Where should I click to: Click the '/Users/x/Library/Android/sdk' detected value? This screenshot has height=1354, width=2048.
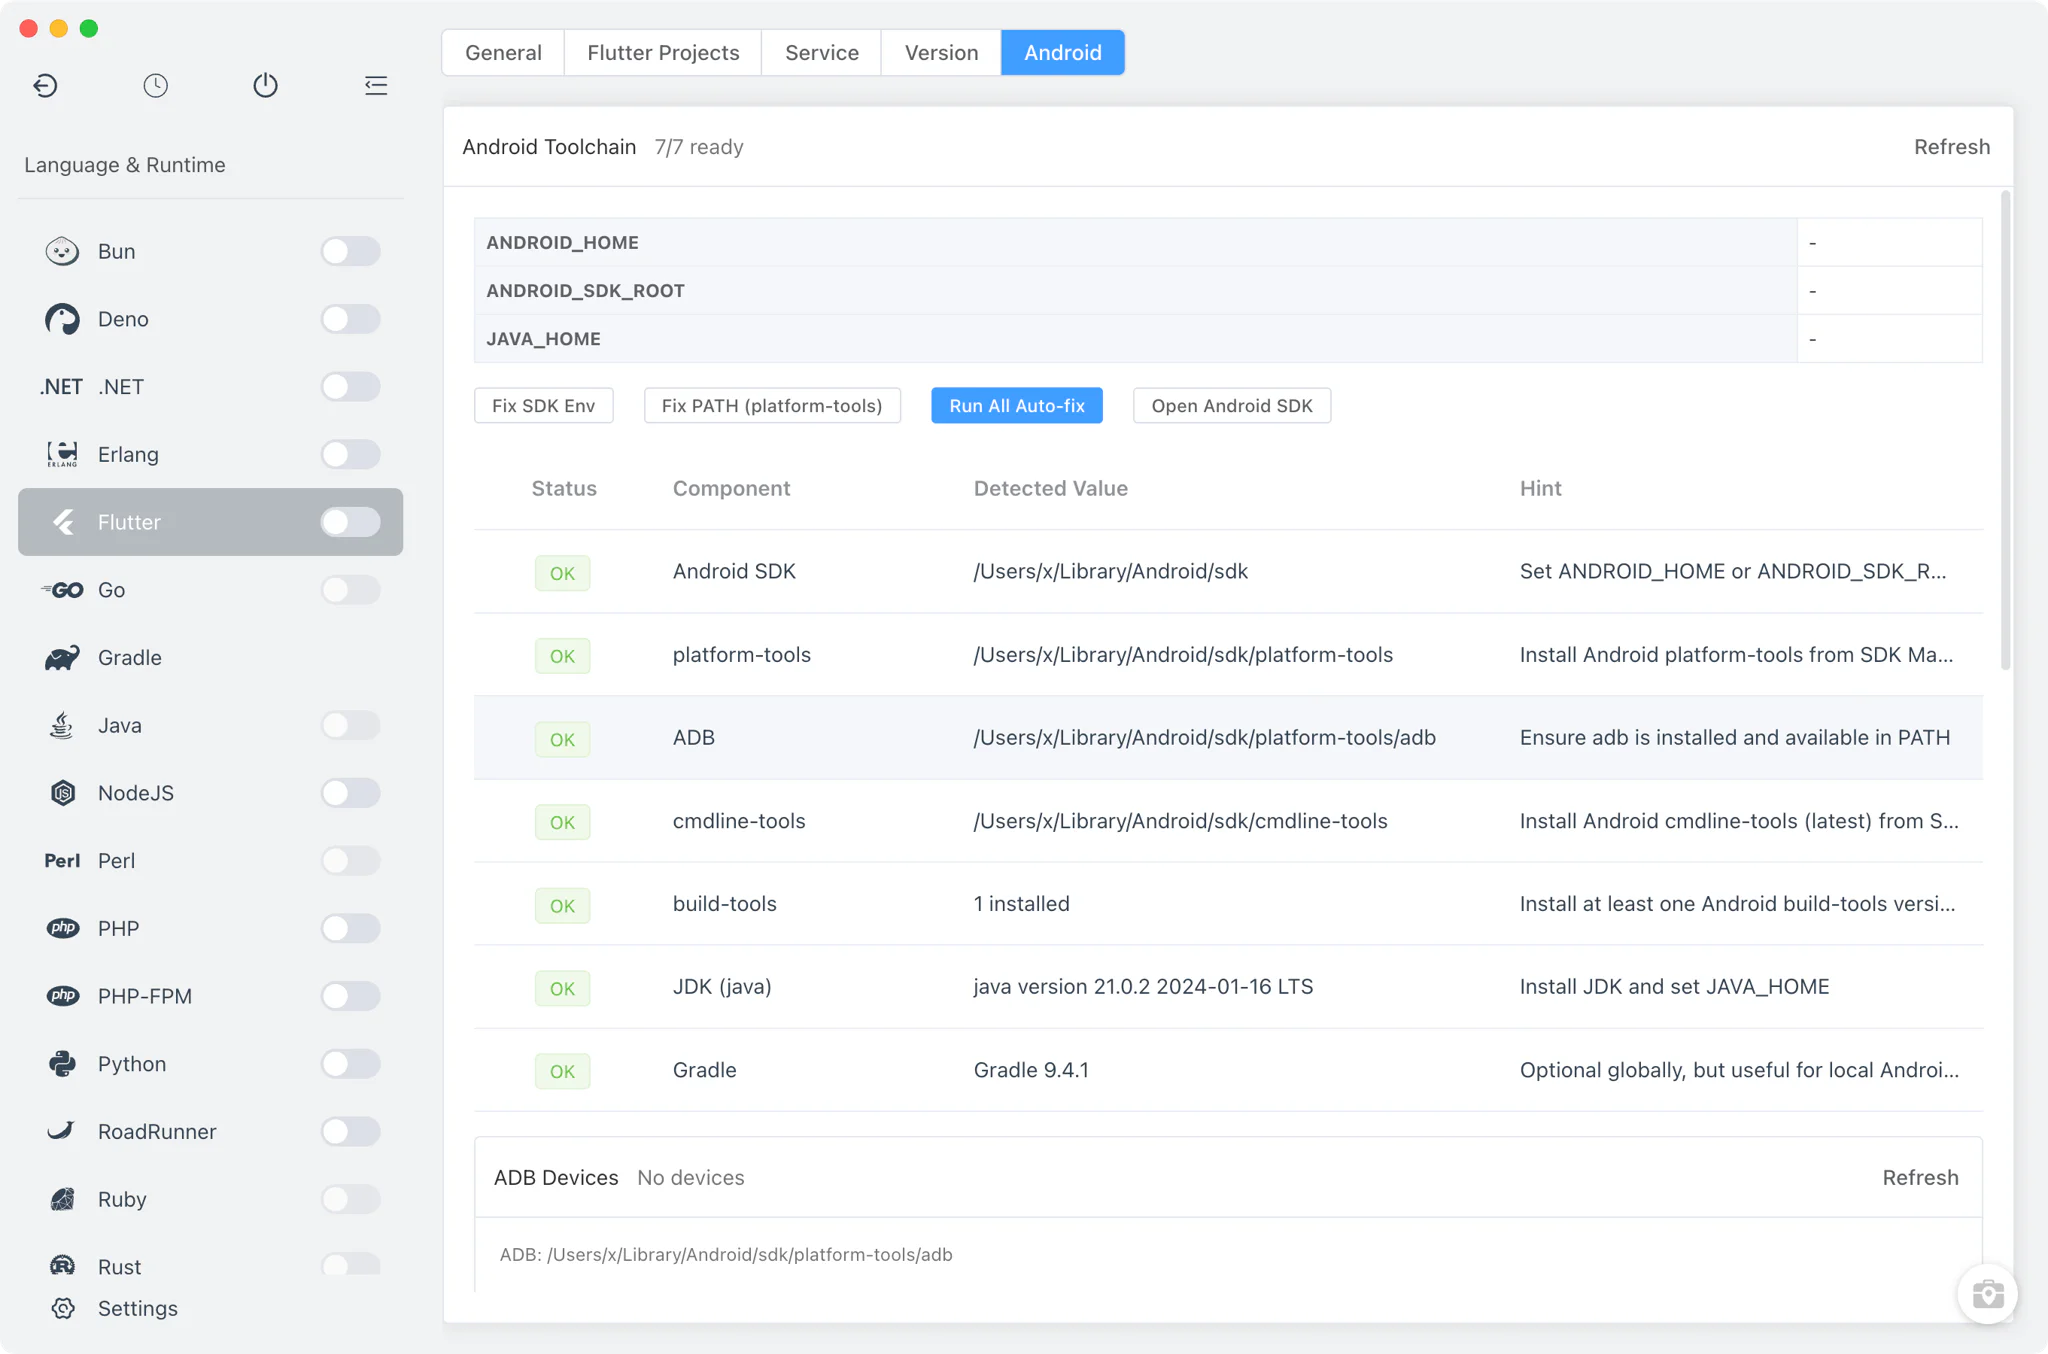click(x=1110, y=572)
